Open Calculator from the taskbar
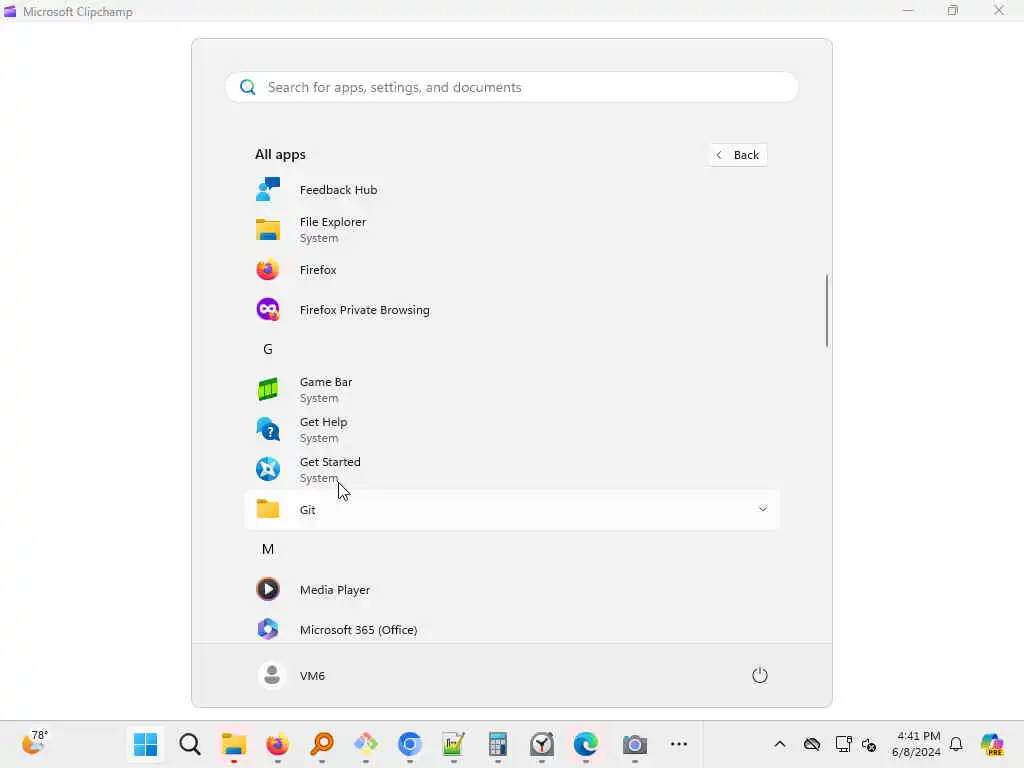The height and width of the screenshot is (768, 1024). [498, 744]
